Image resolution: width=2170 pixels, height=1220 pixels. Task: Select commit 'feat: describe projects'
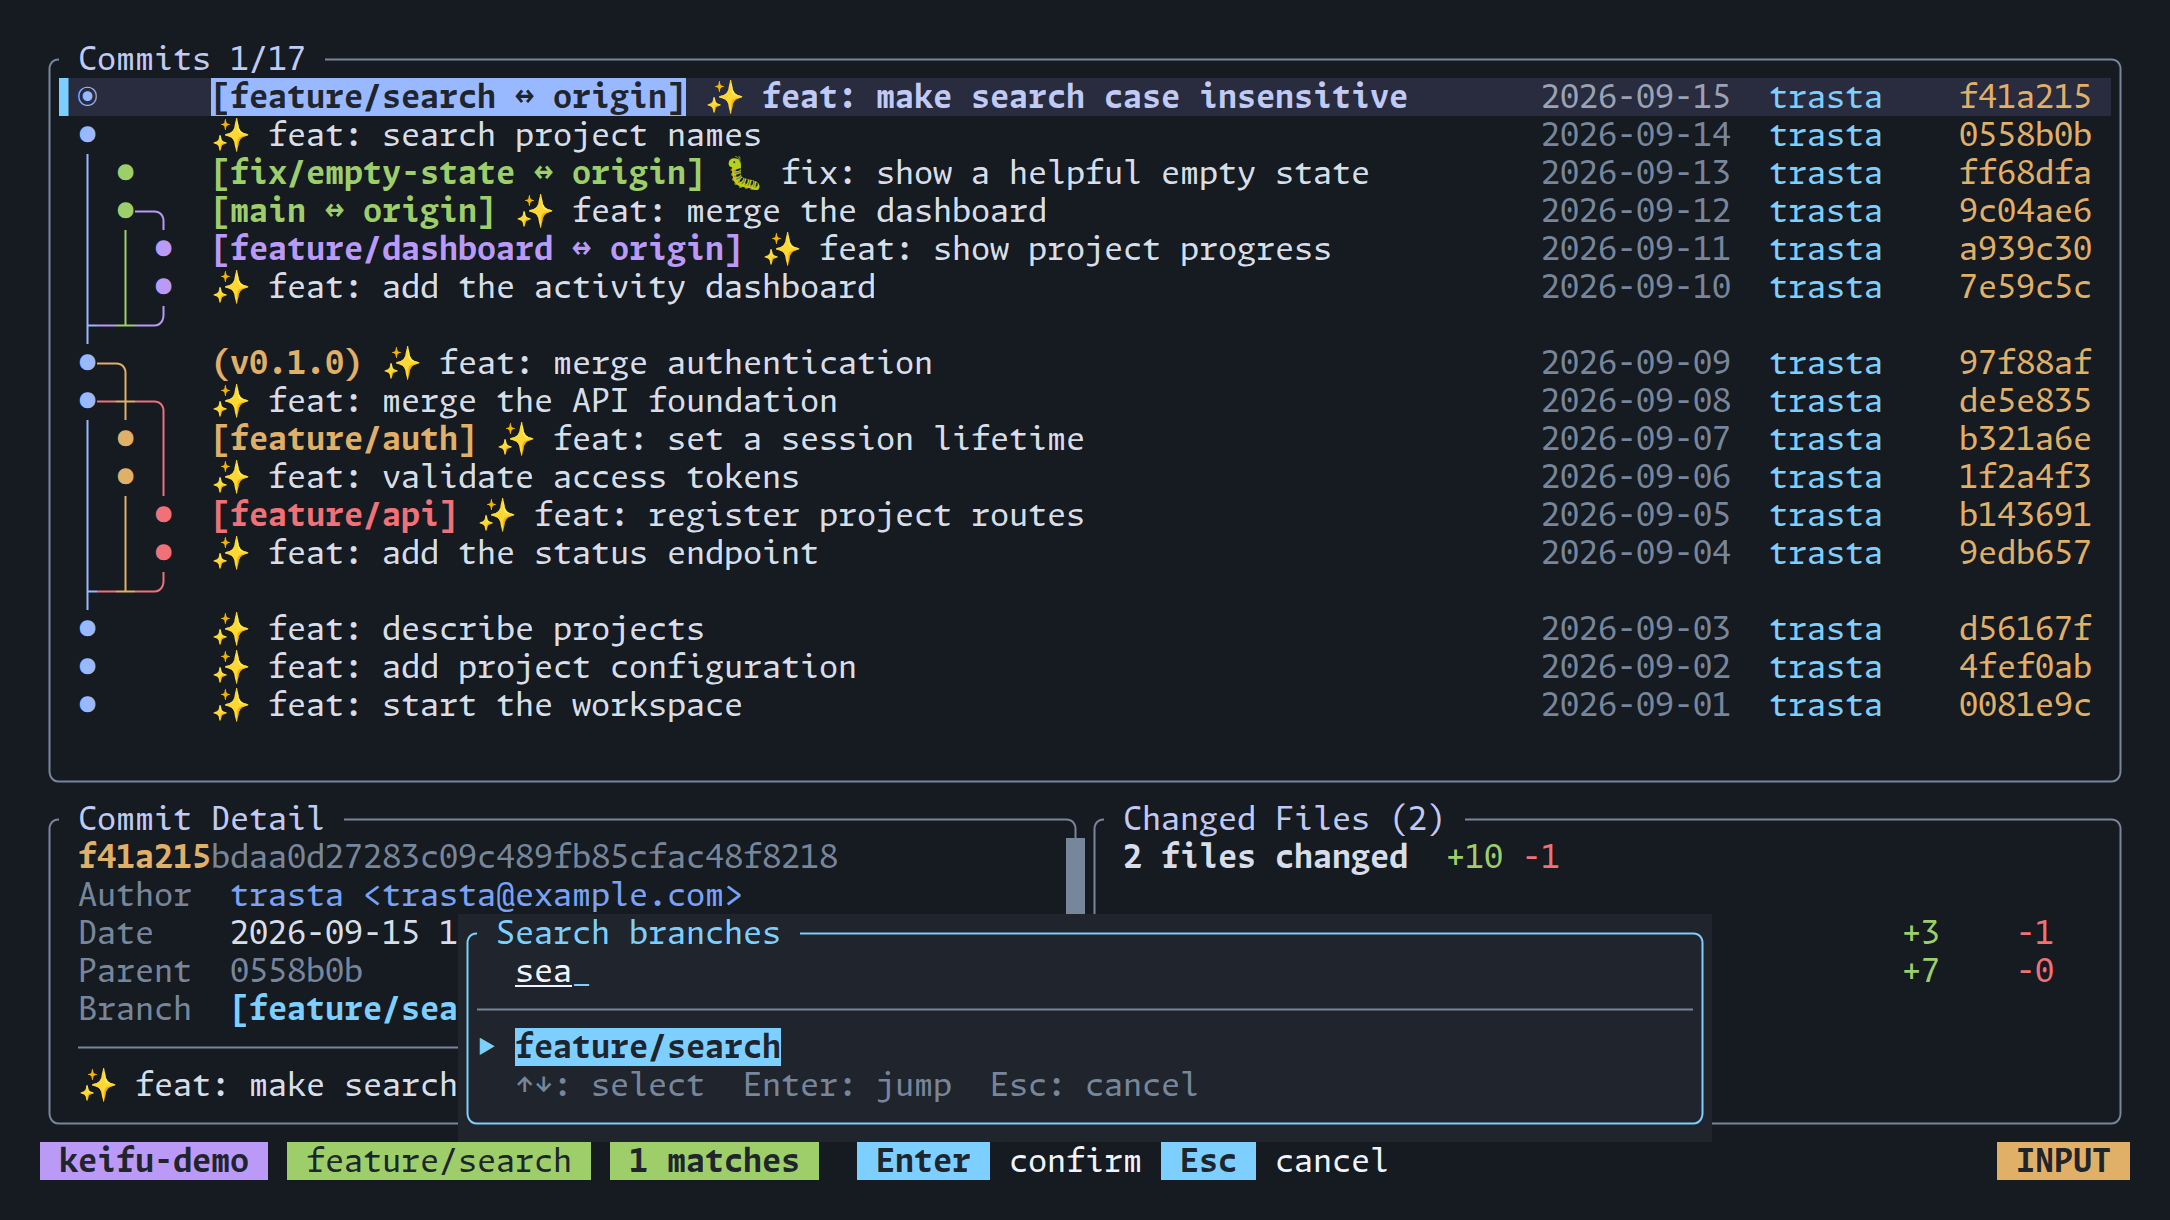point(1085,629)
